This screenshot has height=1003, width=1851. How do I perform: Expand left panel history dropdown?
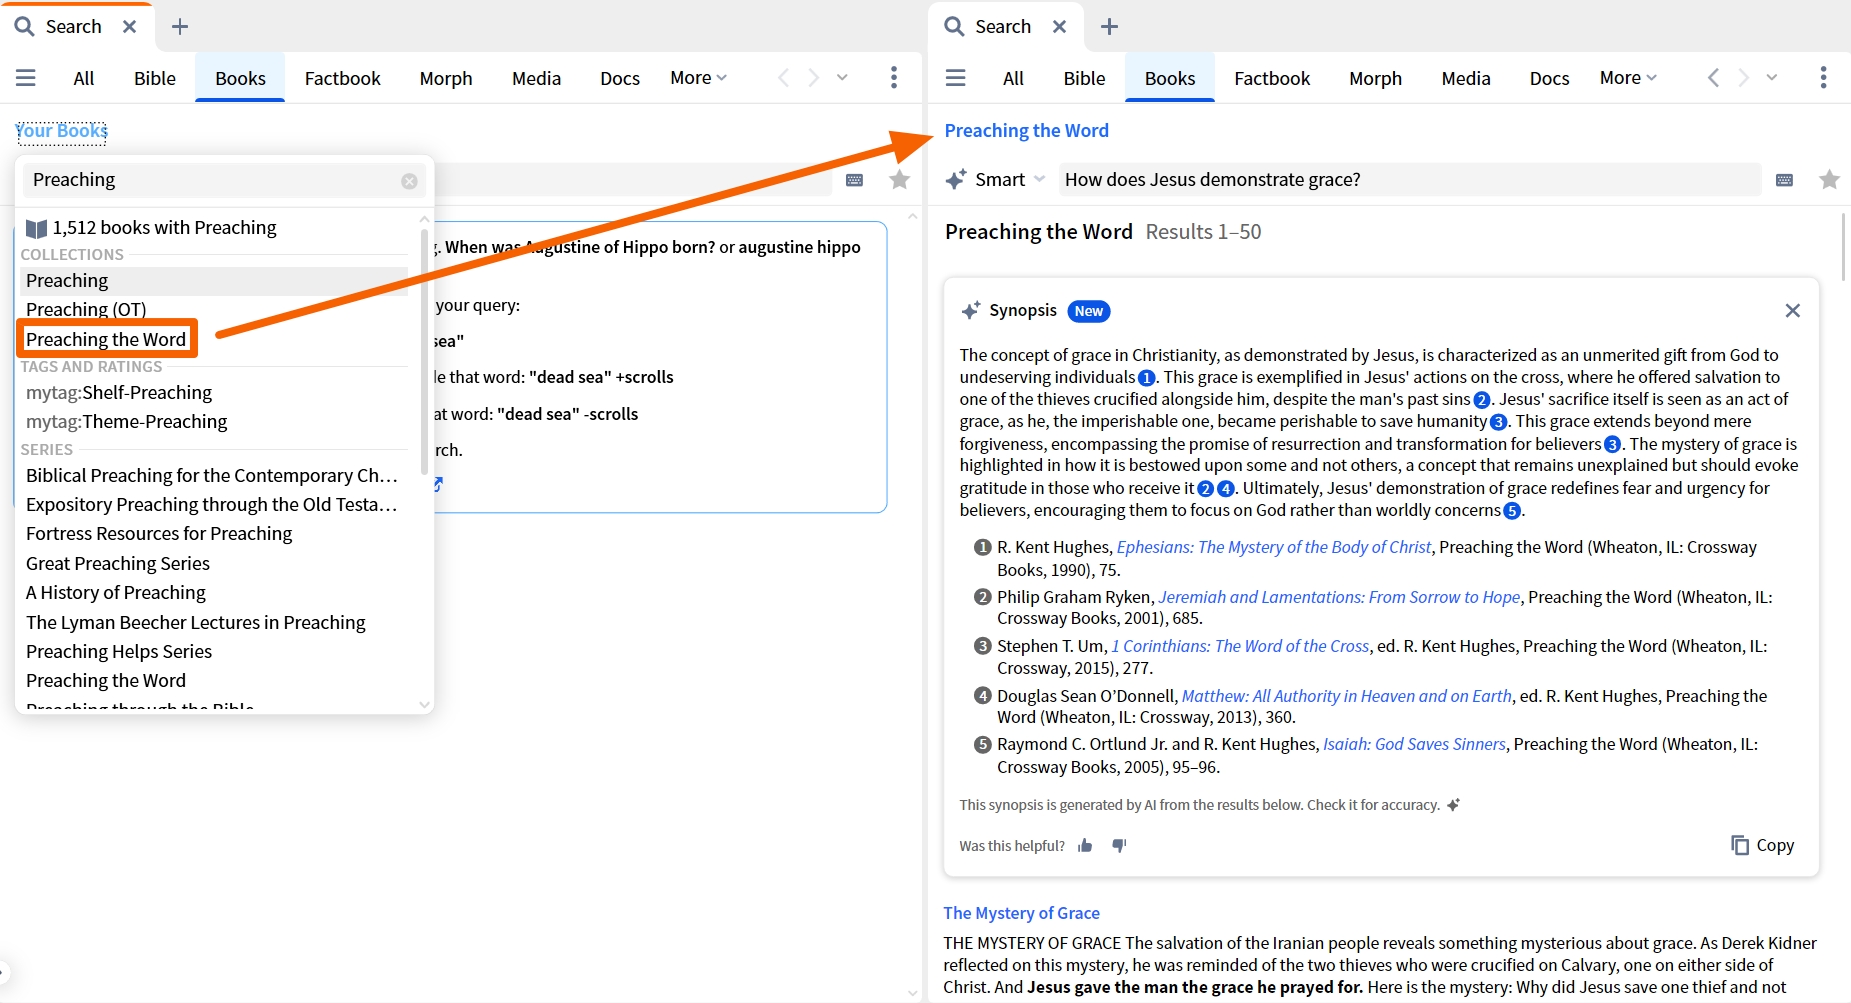[x=843, y=78]
